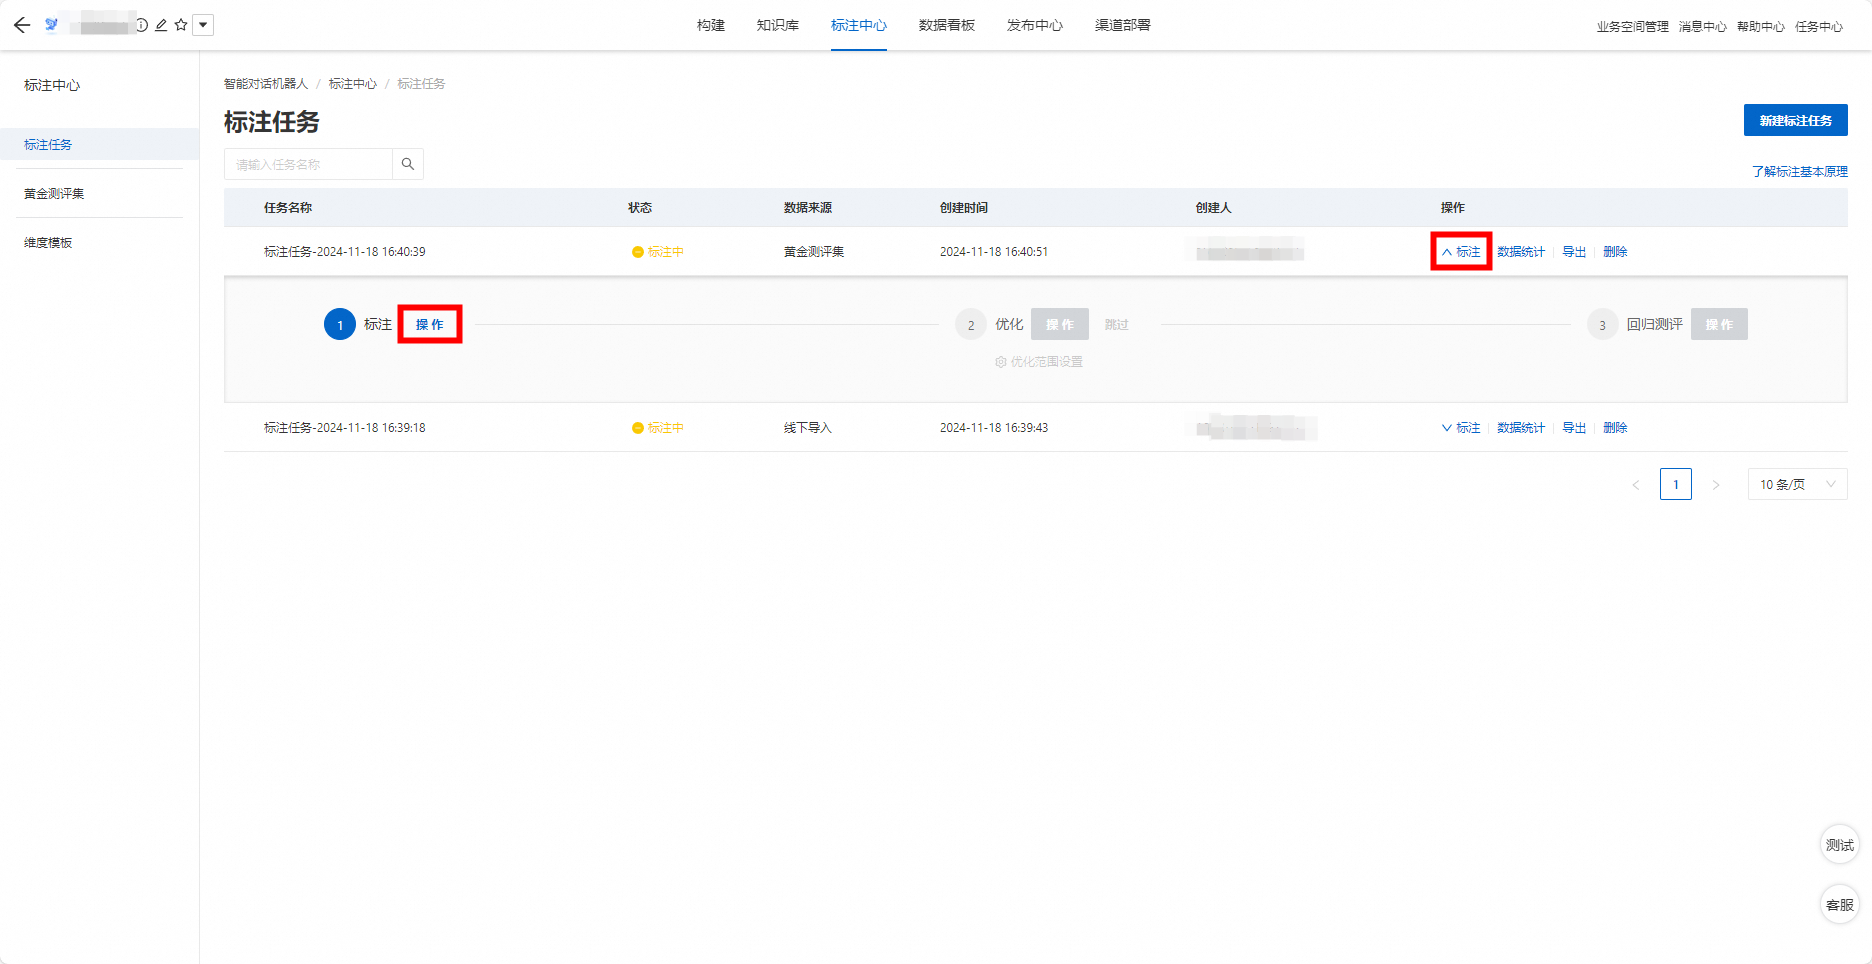Click 标注中心 breadcrumb link
This screenshot has height=964, width=1872.
(x=353, y=84)
